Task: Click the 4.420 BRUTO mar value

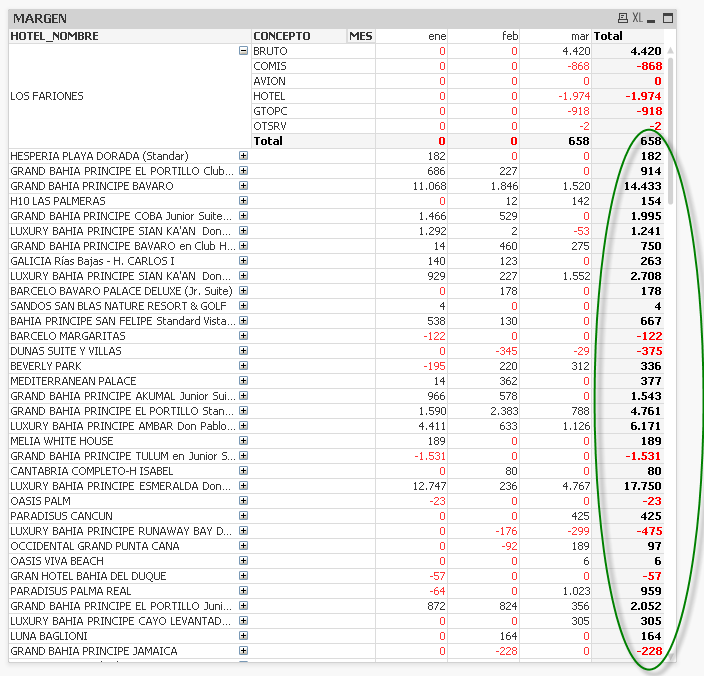Action: point(576,51)
